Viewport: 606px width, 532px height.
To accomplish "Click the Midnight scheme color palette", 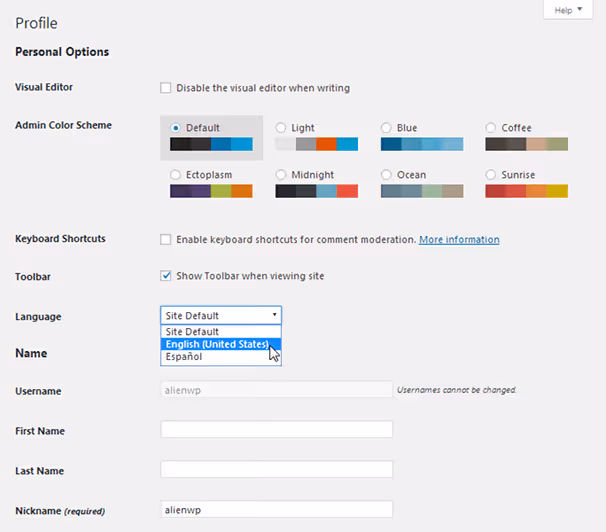I will pos(317,191).
